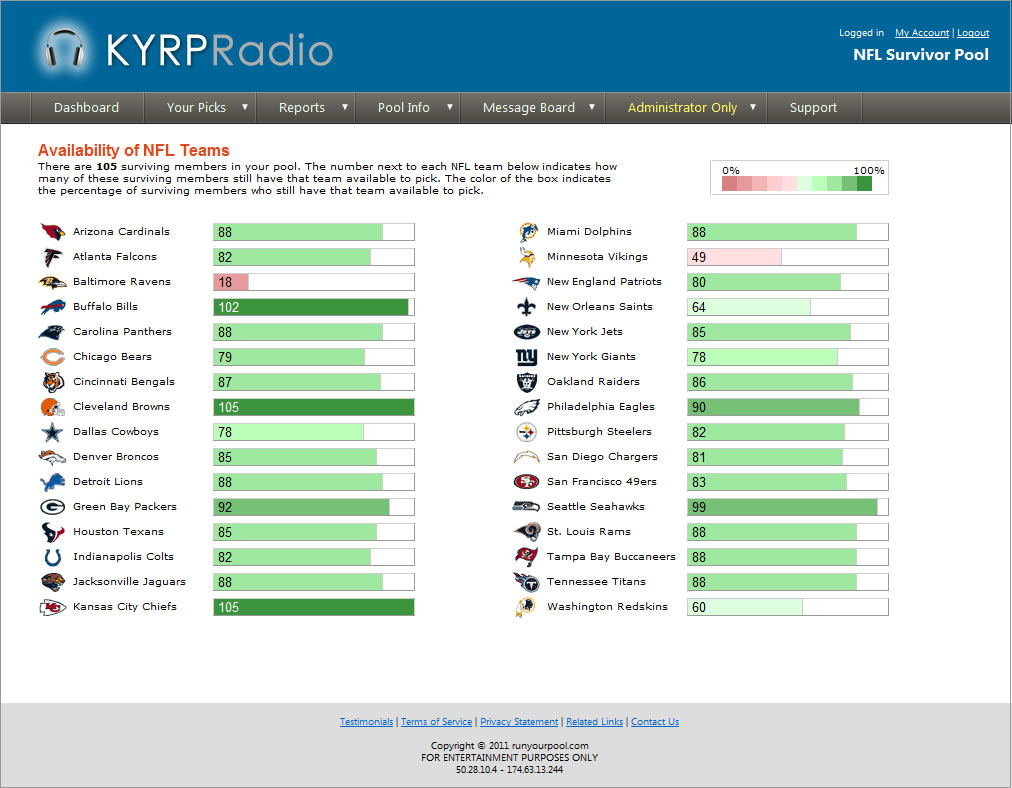Image resolution: width=1012 pixels, height=788 pixels.
Task: Open the Administrator Only menu
Action: (752, 107)
